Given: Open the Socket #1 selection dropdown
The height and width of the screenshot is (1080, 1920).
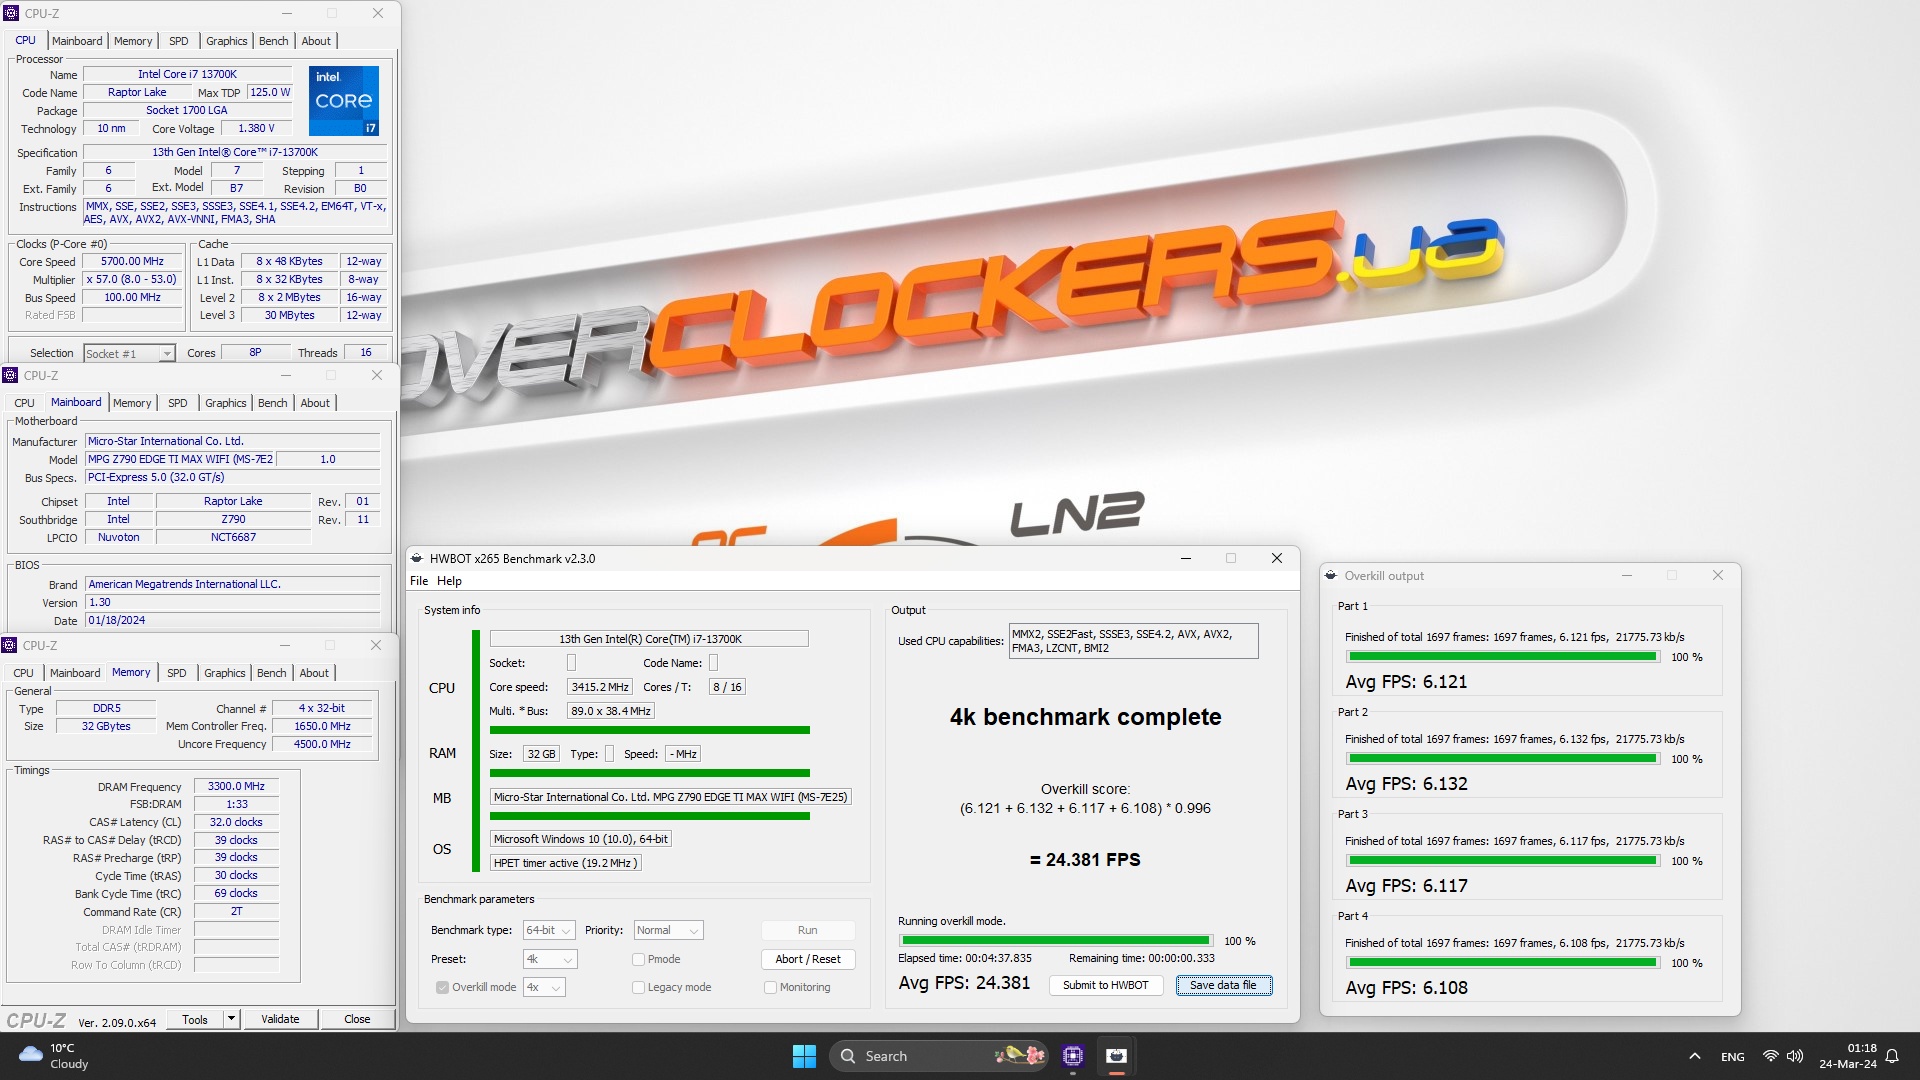Looking at the screenshot, I should pos(129,353).
